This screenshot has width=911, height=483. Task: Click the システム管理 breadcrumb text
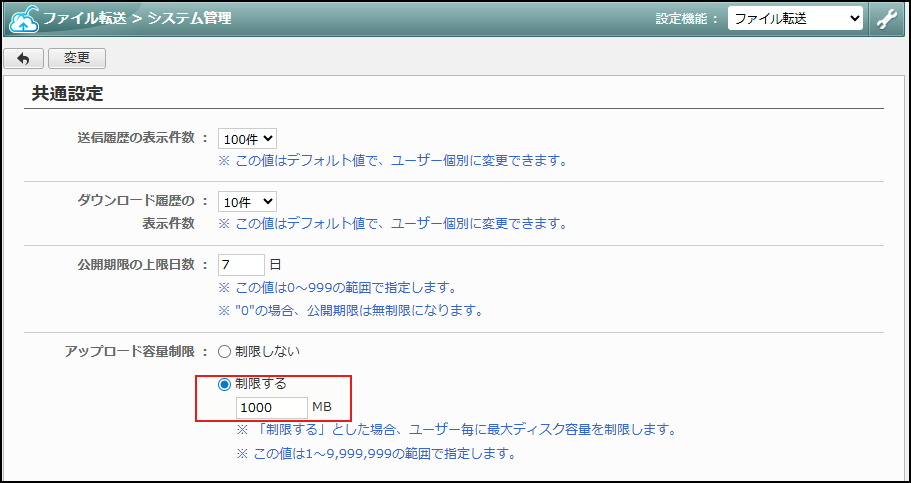tap(189, 19)
